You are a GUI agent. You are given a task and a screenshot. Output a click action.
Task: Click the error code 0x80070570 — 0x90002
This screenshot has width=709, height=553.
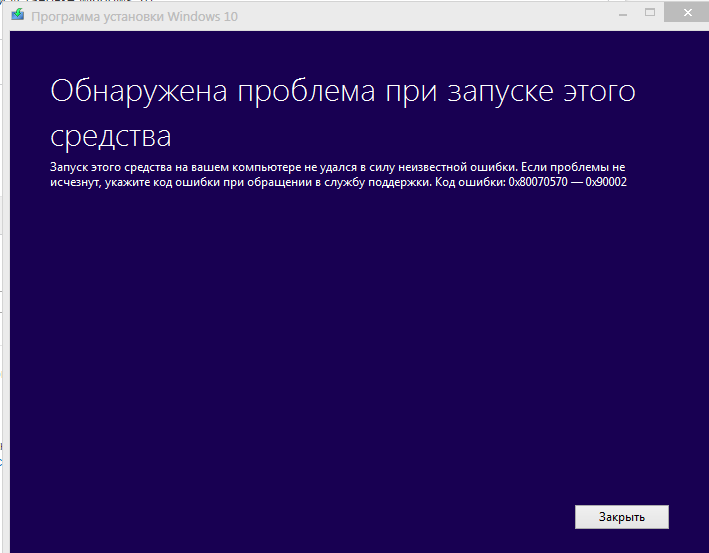coord(567,182)
